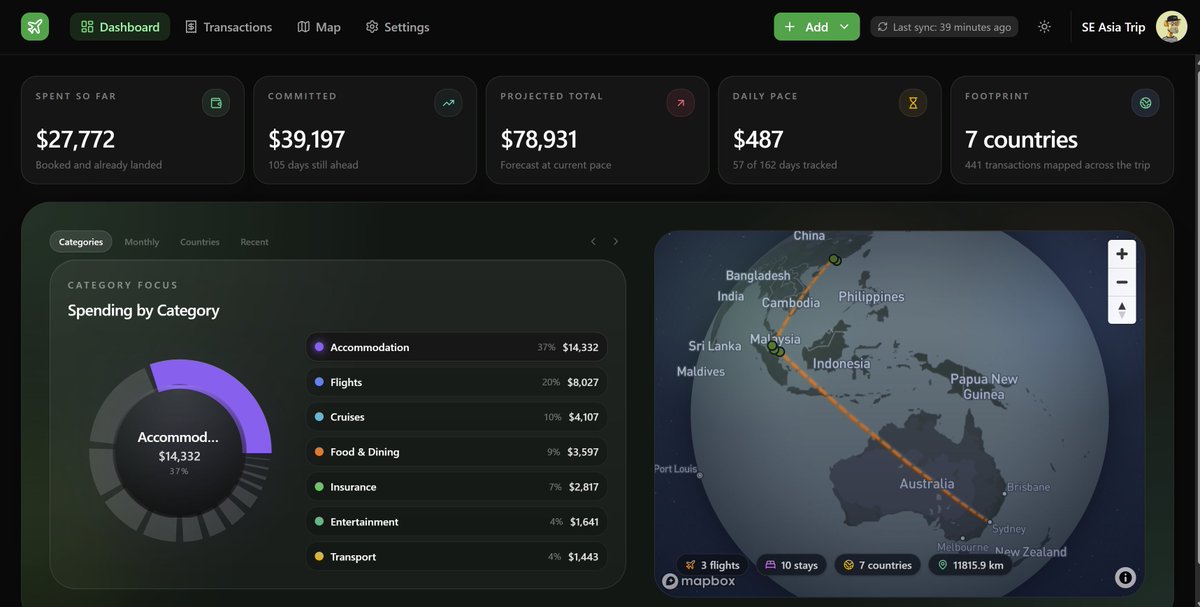Expand the Add dropdown chevron
The image size is (1200, 607).
point(846,27)
